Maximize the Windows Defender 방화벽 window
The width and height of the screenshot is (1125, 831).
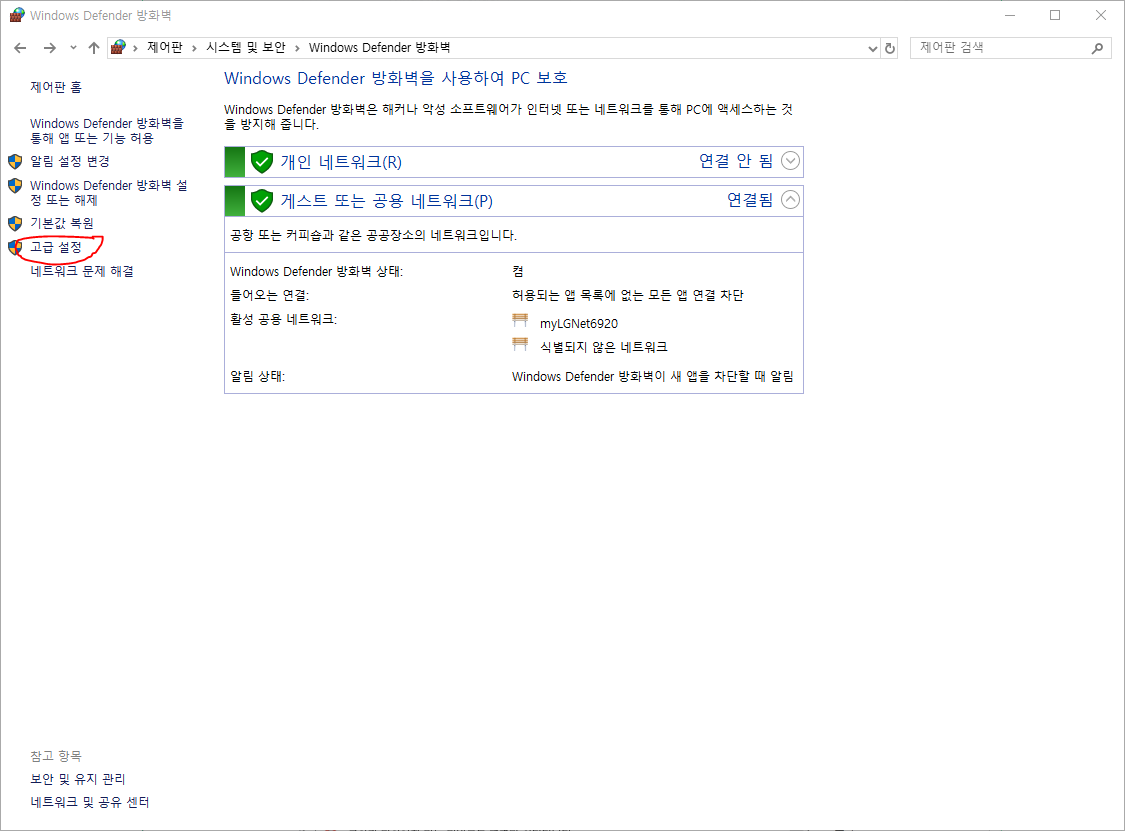pyautogui.click(x=1055, y=15)
